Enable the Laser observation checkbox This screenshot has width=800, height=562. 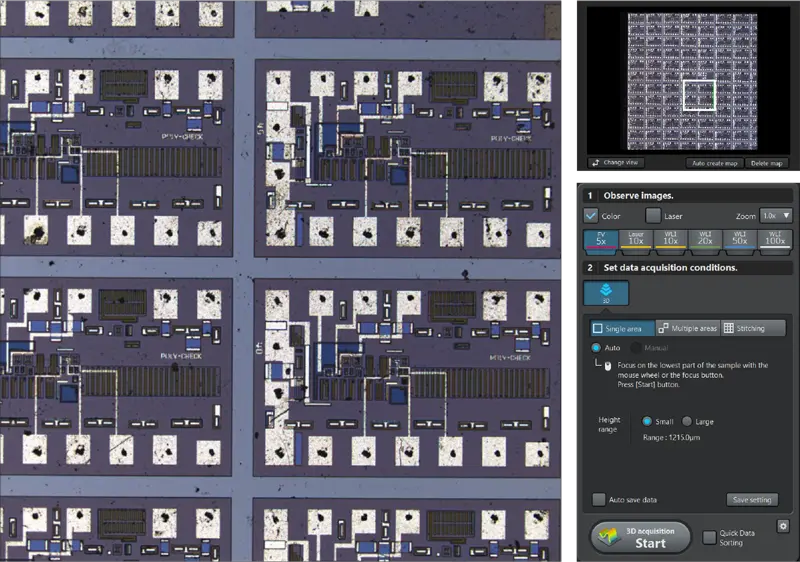pos(653,215)
